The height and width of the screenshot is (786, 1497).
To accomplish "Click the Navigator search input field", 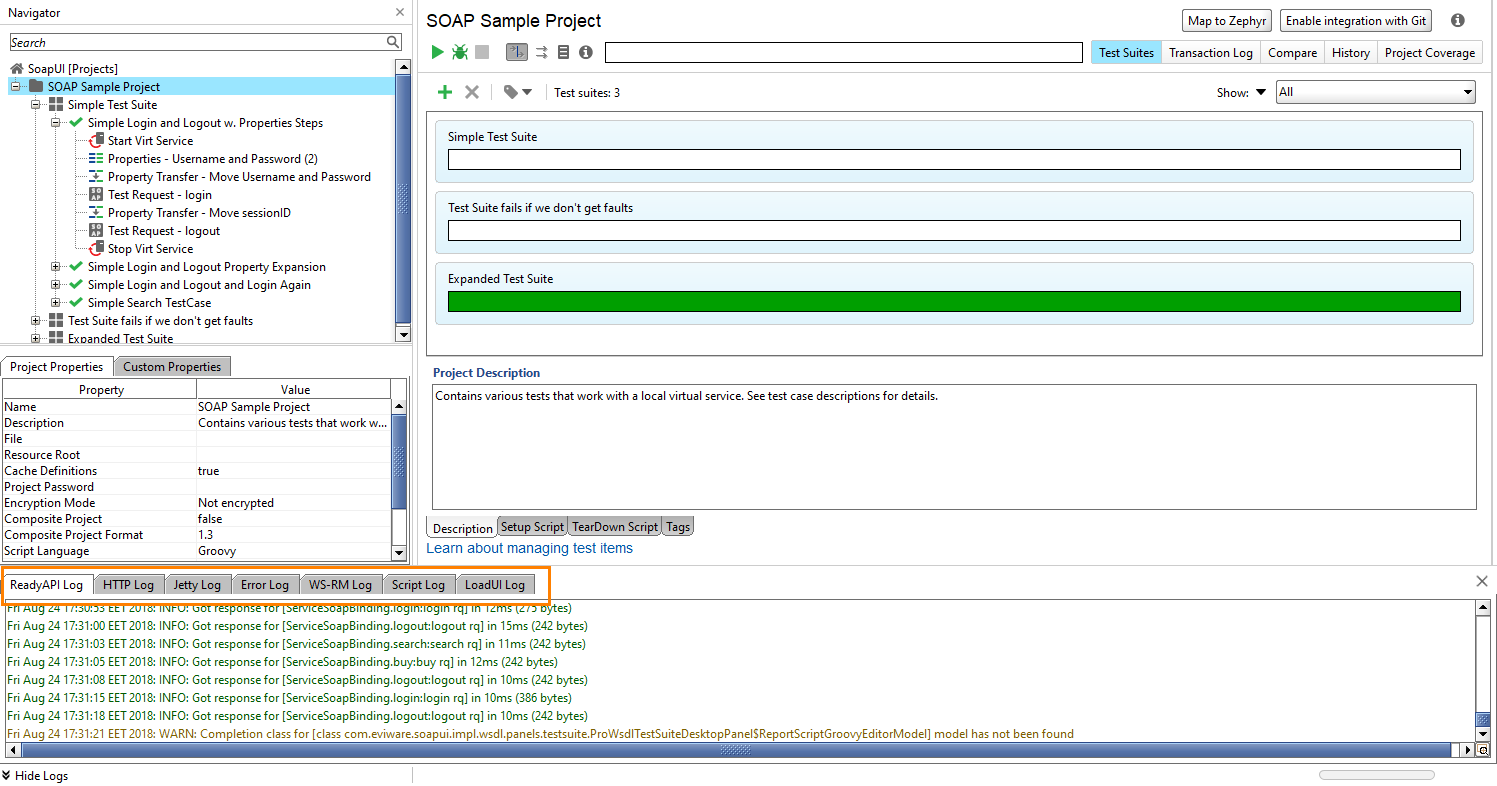I will [x=197, y=42].
